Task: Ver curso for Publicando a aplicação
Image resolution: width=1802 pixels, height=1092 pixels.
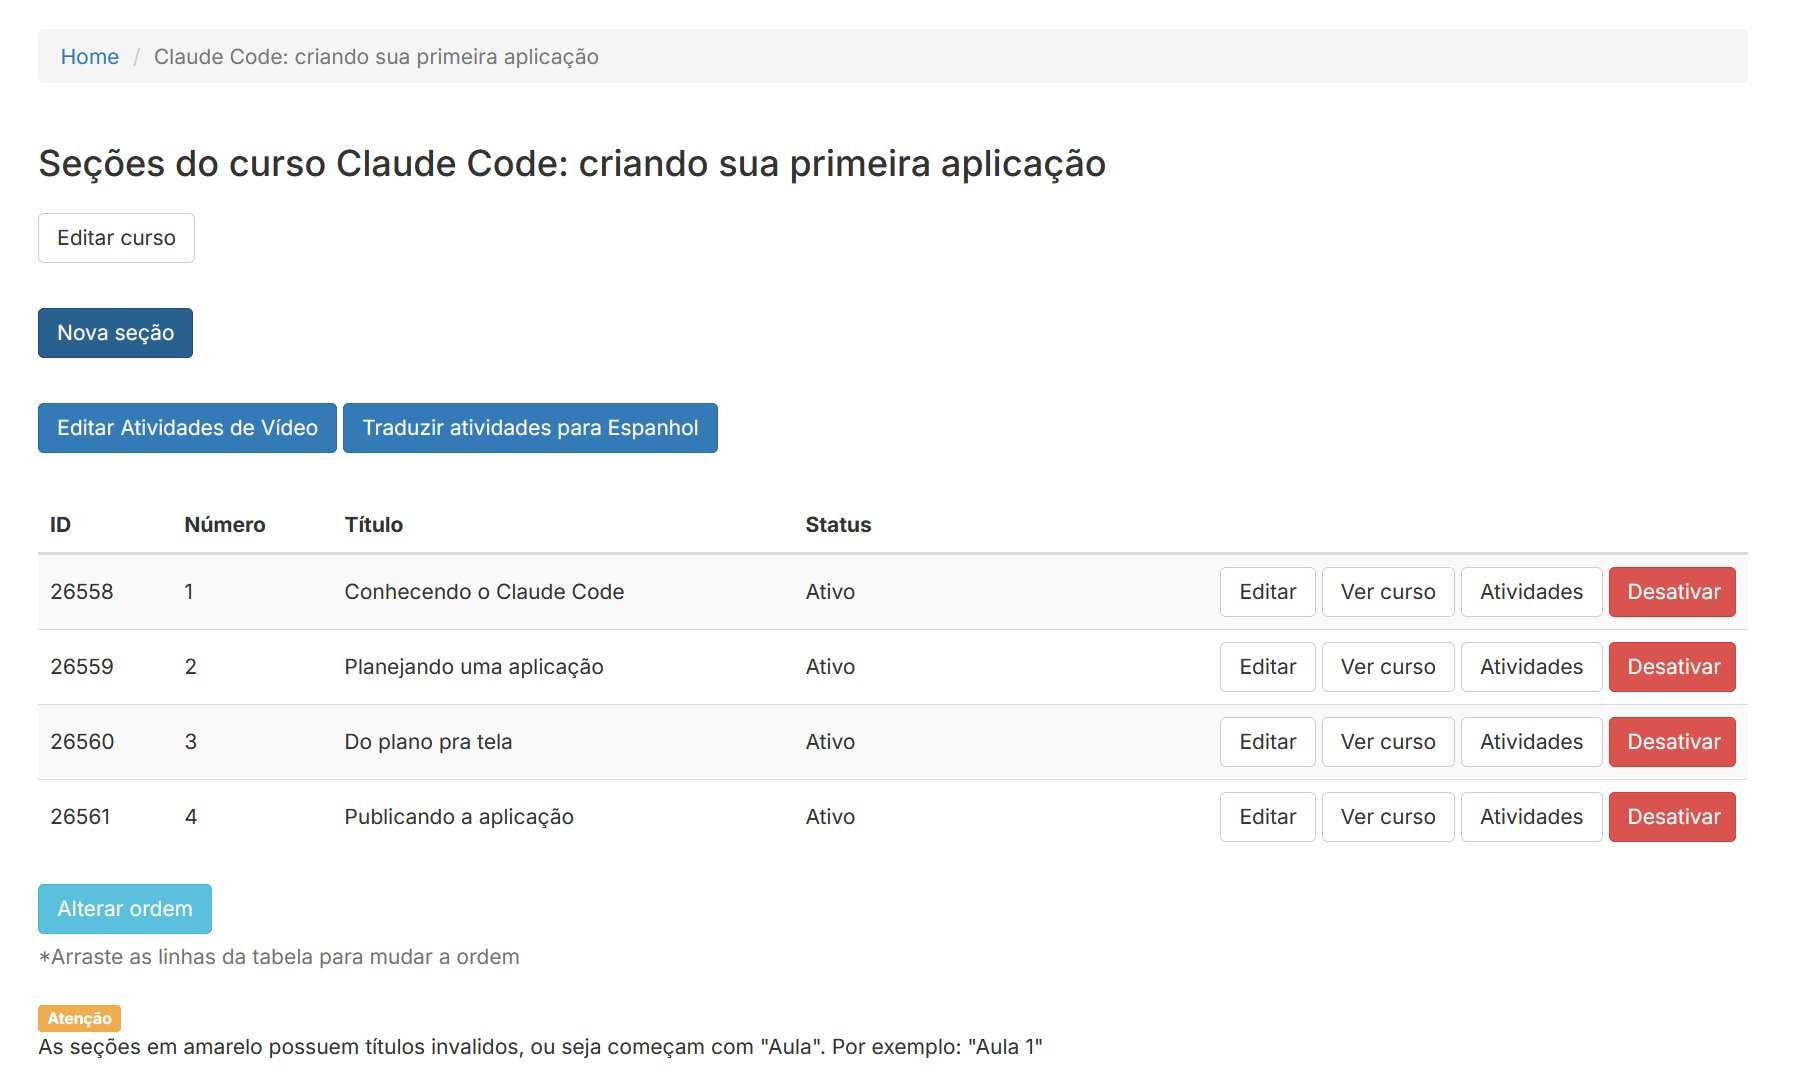Action: coord(1388,817)
